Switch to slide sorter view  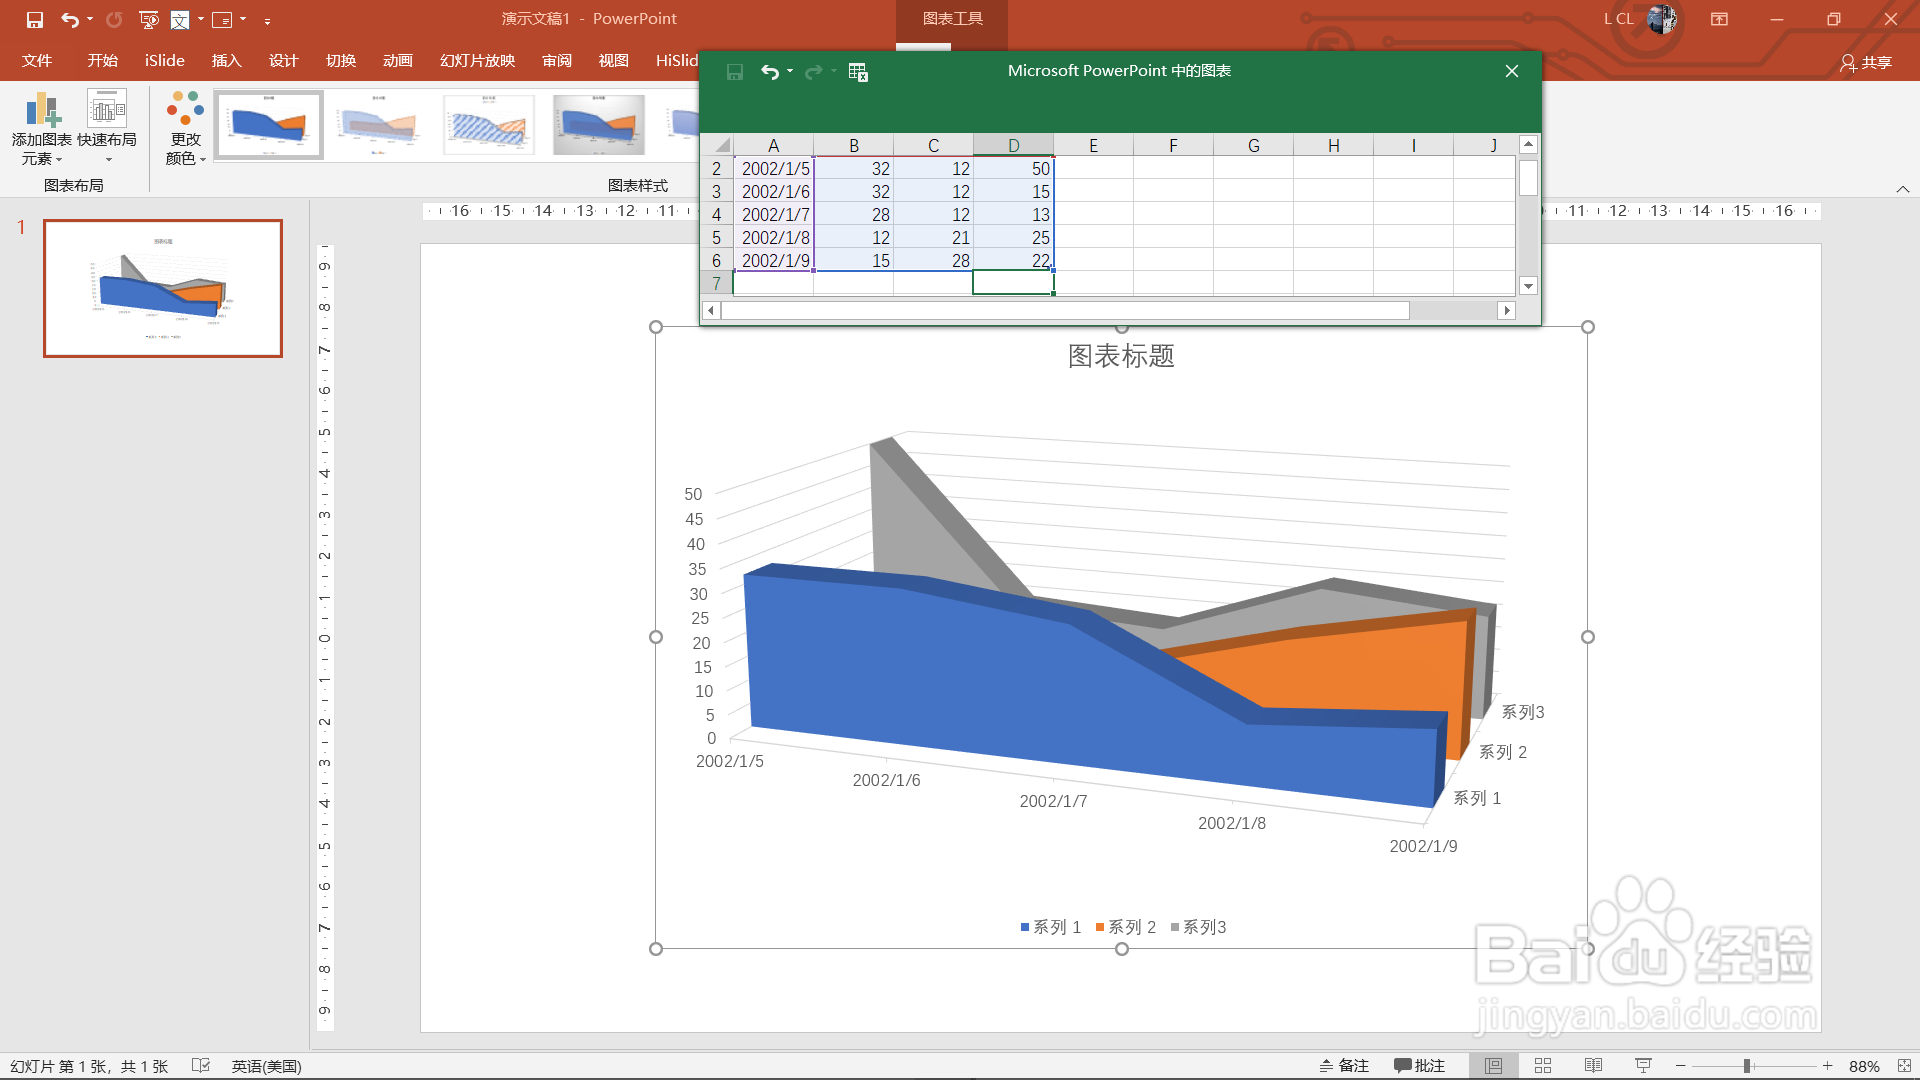point(1543,1066)
